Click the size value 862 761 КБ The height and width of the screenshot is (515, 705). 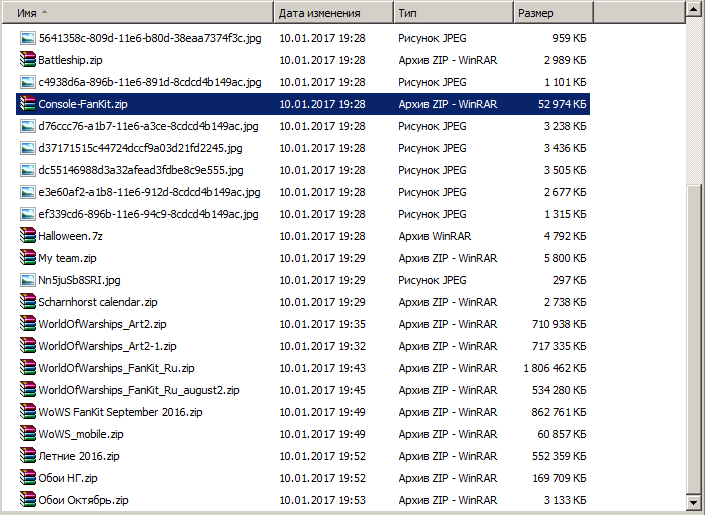pos(559,412)
